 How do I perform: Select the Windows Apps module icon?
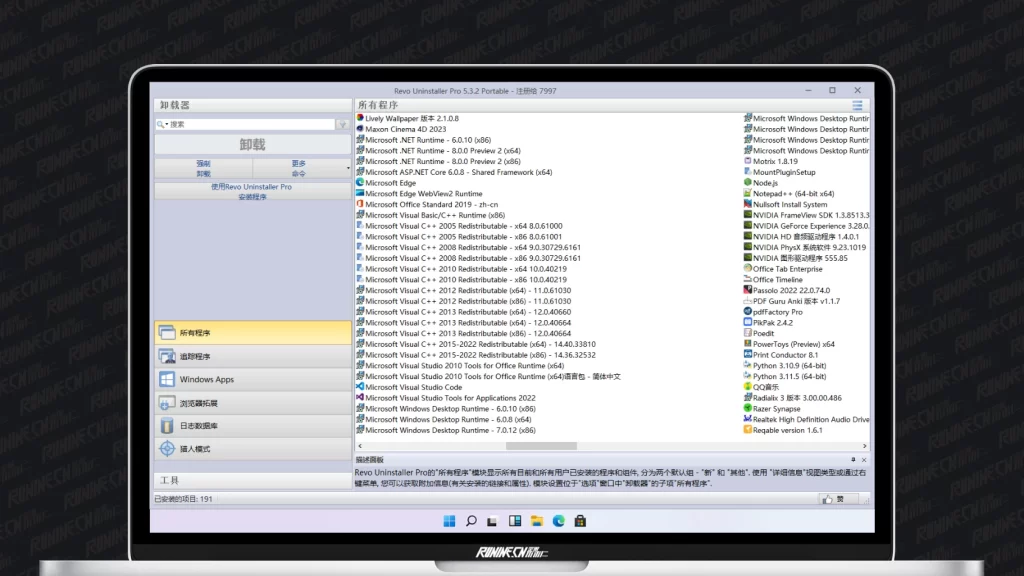(x=168, y=380)
